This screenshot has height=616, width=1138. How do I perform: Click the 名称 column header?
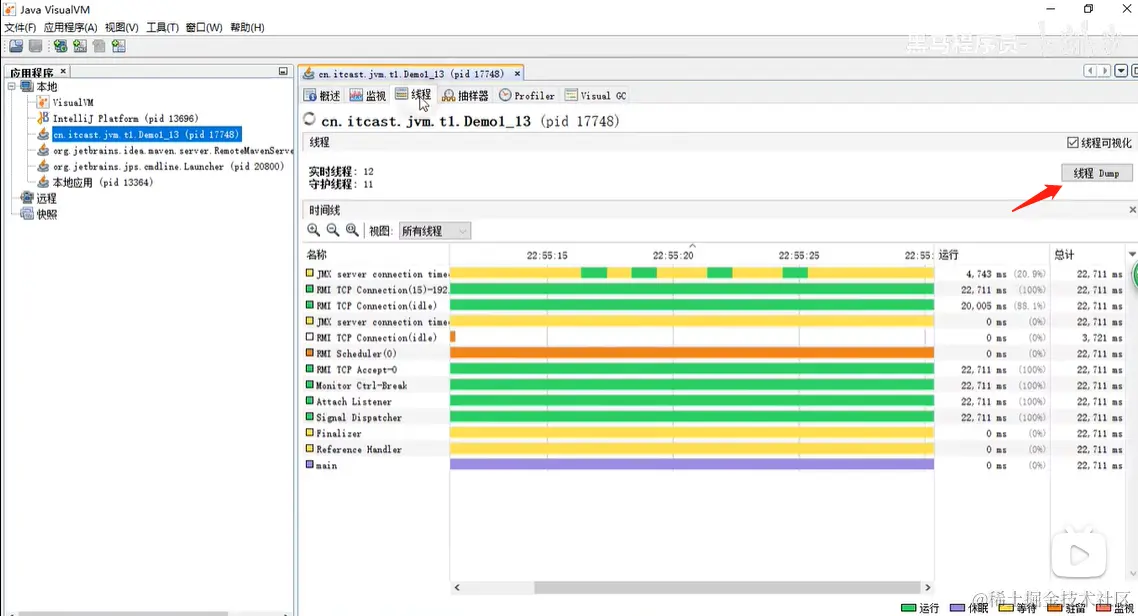pyautogui.click(x=375, y=255)
